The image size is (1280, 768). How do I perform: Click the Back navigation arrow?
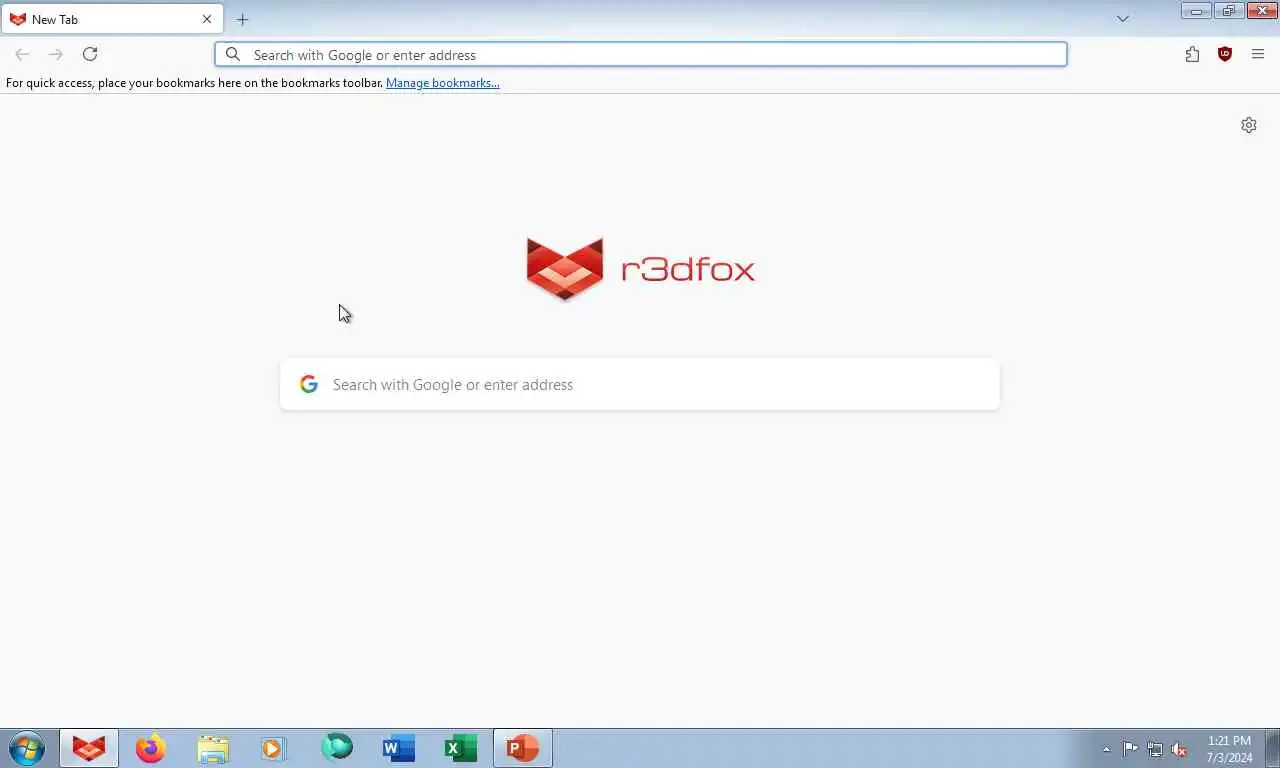tap(22, 54)
